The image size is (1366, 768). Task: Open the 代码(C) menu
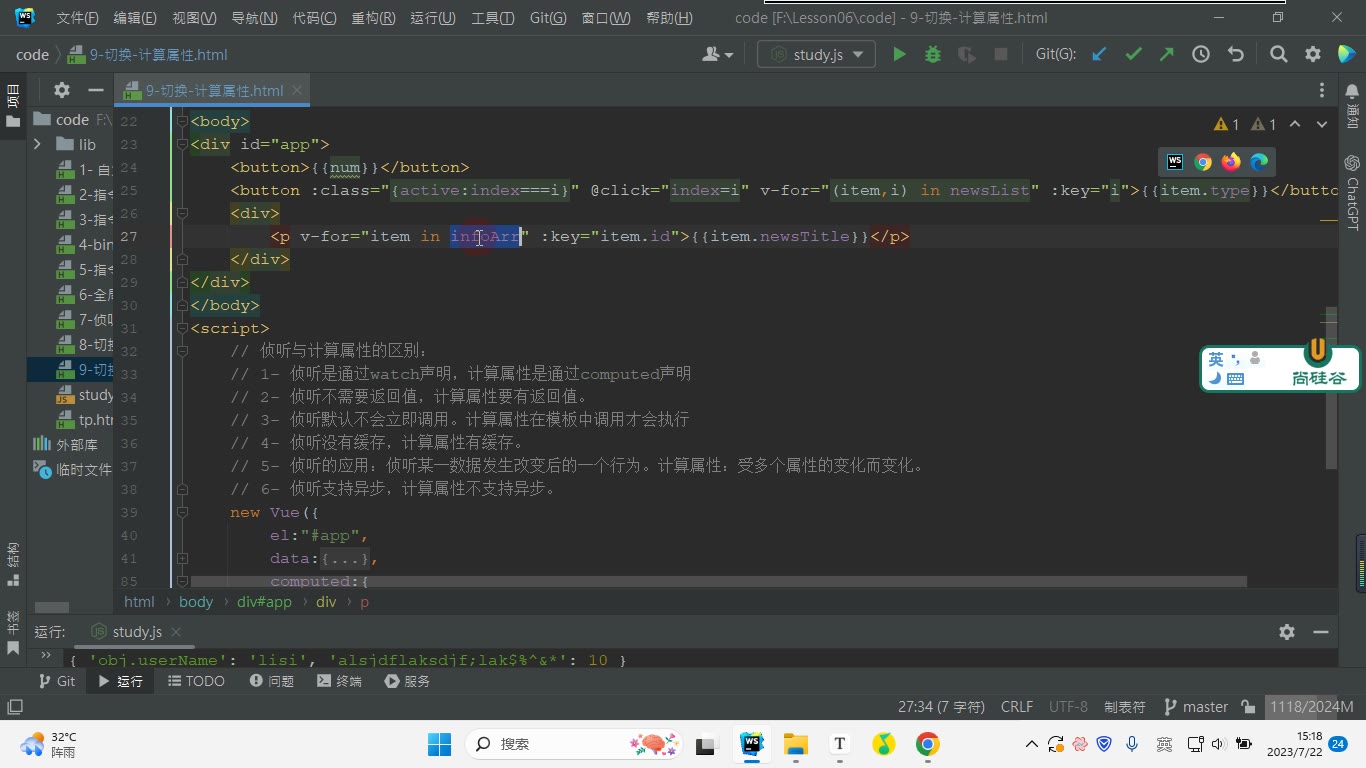point(315,18)
